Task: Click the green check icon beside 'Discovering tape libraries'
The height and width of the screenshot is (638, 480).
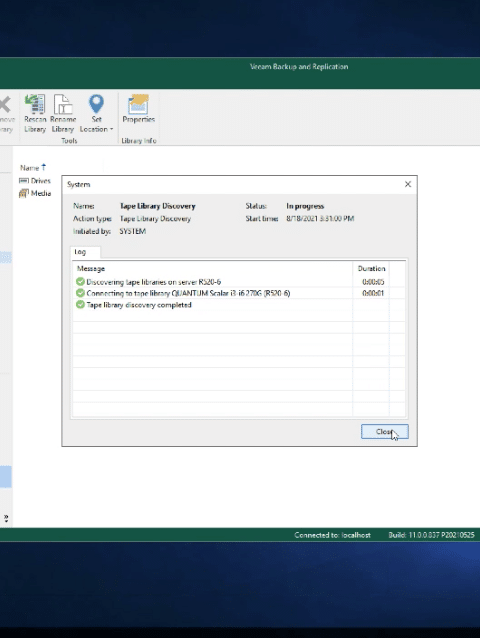Action: [80, 282]
